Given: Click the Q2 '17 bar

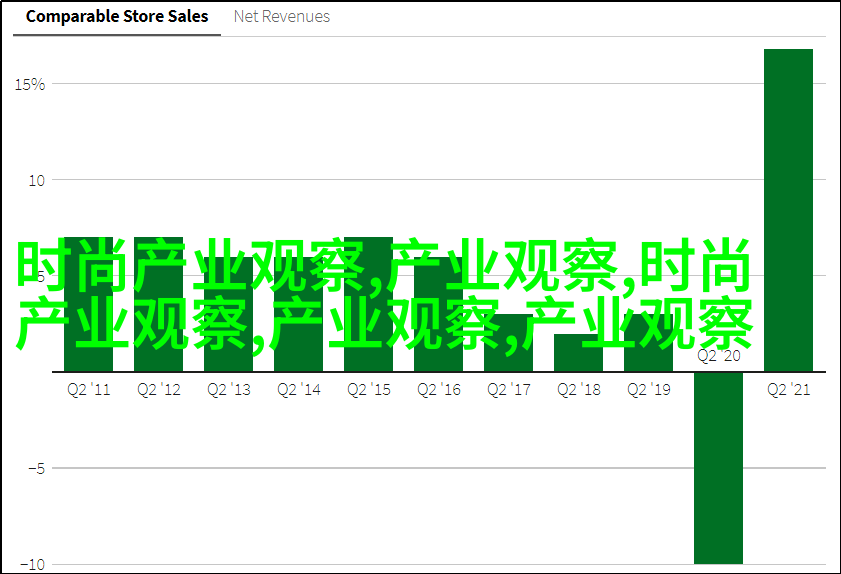Looking at the screenshot, I should (508, 343).
